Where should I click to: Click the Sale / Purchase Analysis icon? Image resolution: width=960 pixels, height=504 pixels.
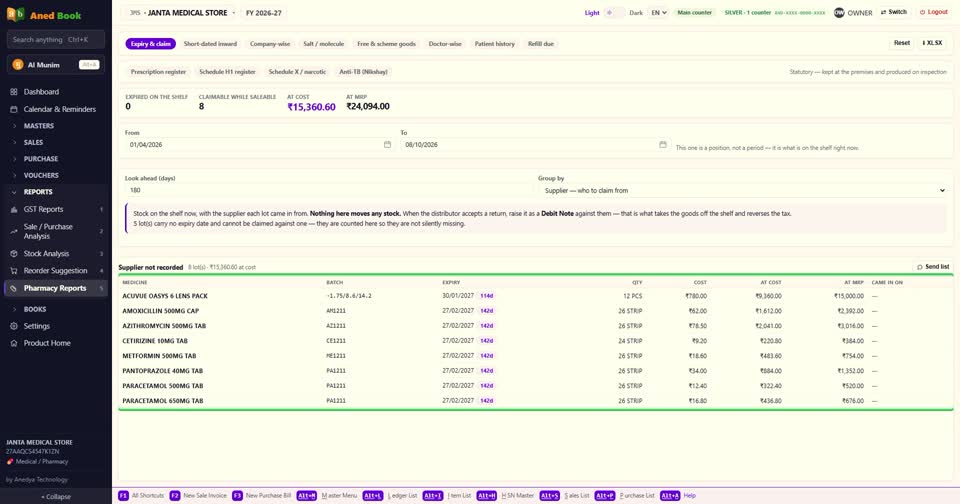coord(13,231)
